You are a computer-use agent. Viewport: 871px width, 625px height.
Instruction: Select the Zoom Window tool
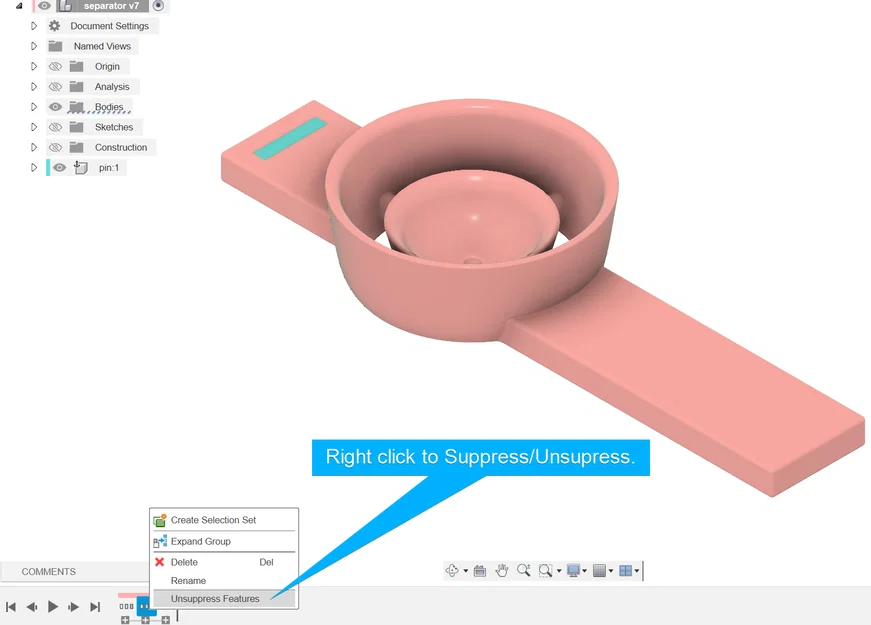click(545, 571)
